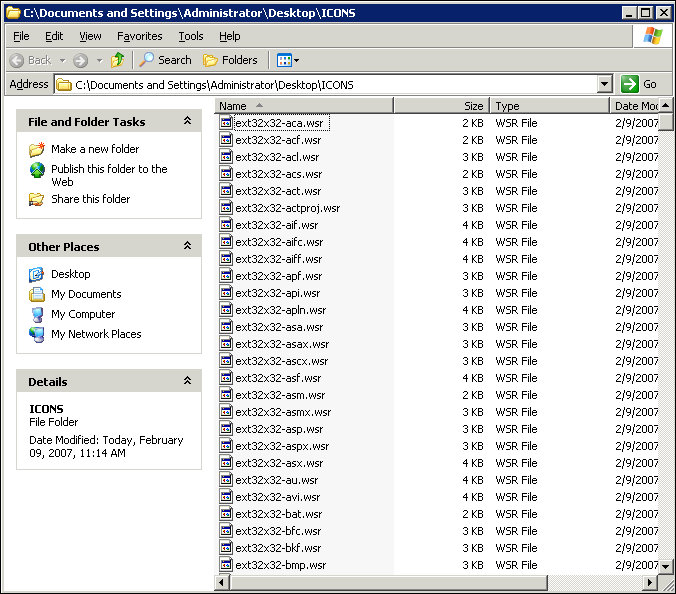Click the Back arrow icon
Viewport: 676px width, 594px height.
pyautogui.click(x=17, y=60)
